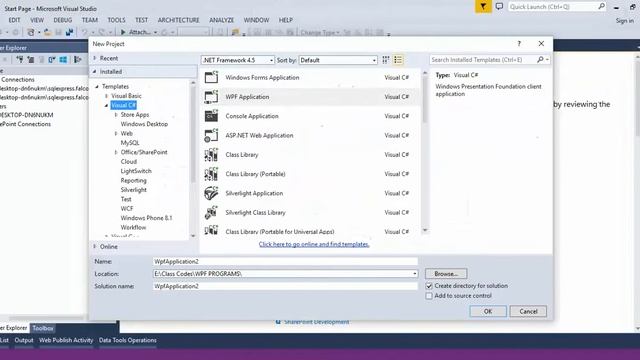
Task: Open the WINDOW menu
Action: click(256, 20)
